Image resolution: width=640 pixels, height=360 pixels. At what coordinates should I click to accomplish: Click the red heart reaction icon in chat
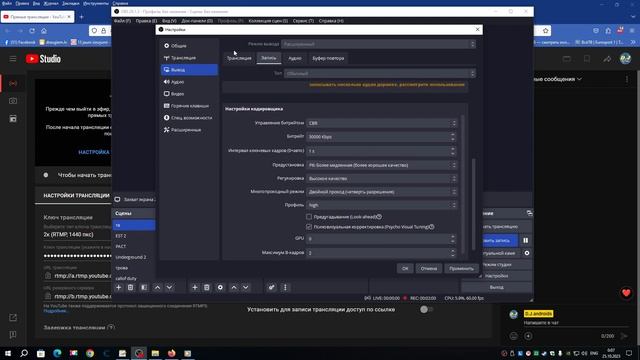pyautogui.click(x=626, y=293)
